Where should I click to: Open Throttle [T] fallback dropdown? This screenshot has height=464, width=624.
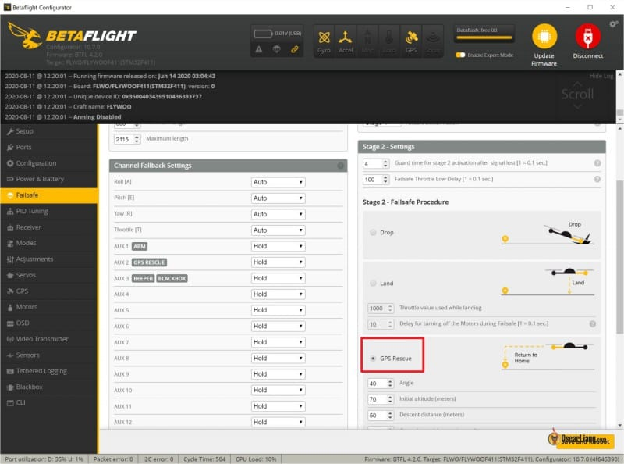278,230
